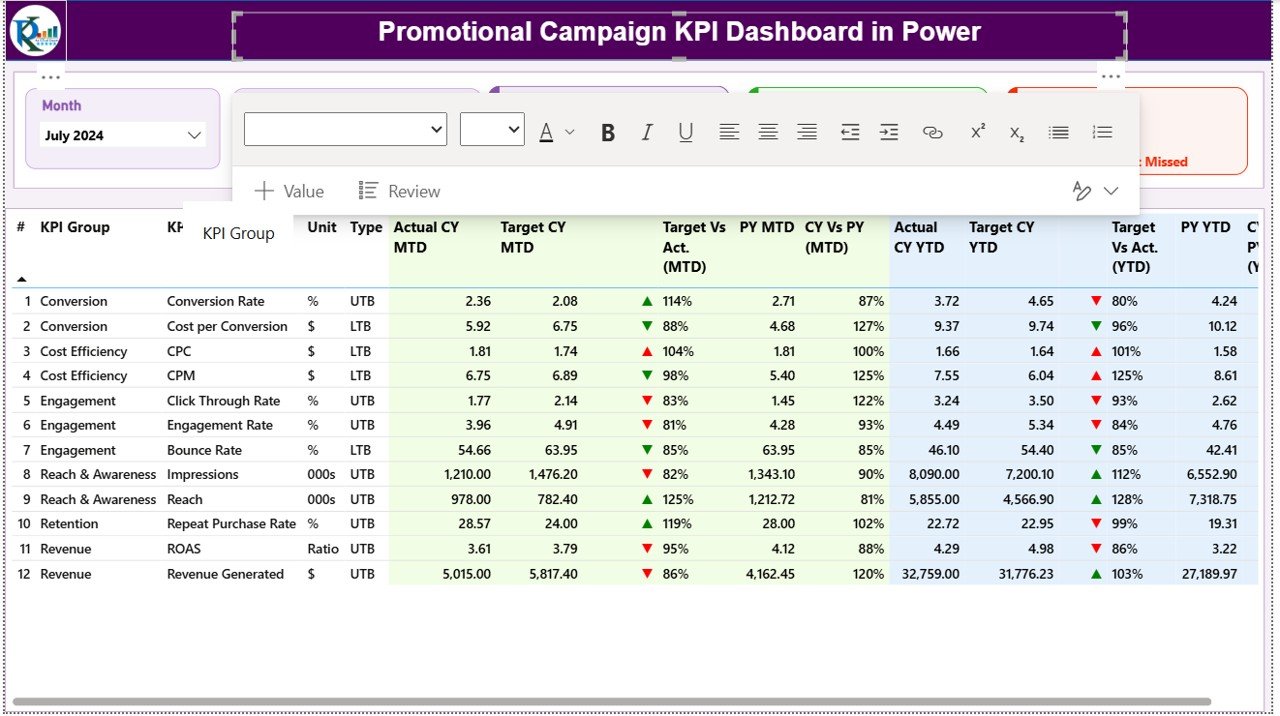The width and height of the screenshot is (1280, 716).
Task: Switch to the Review tab
Action: click(412, 190)
